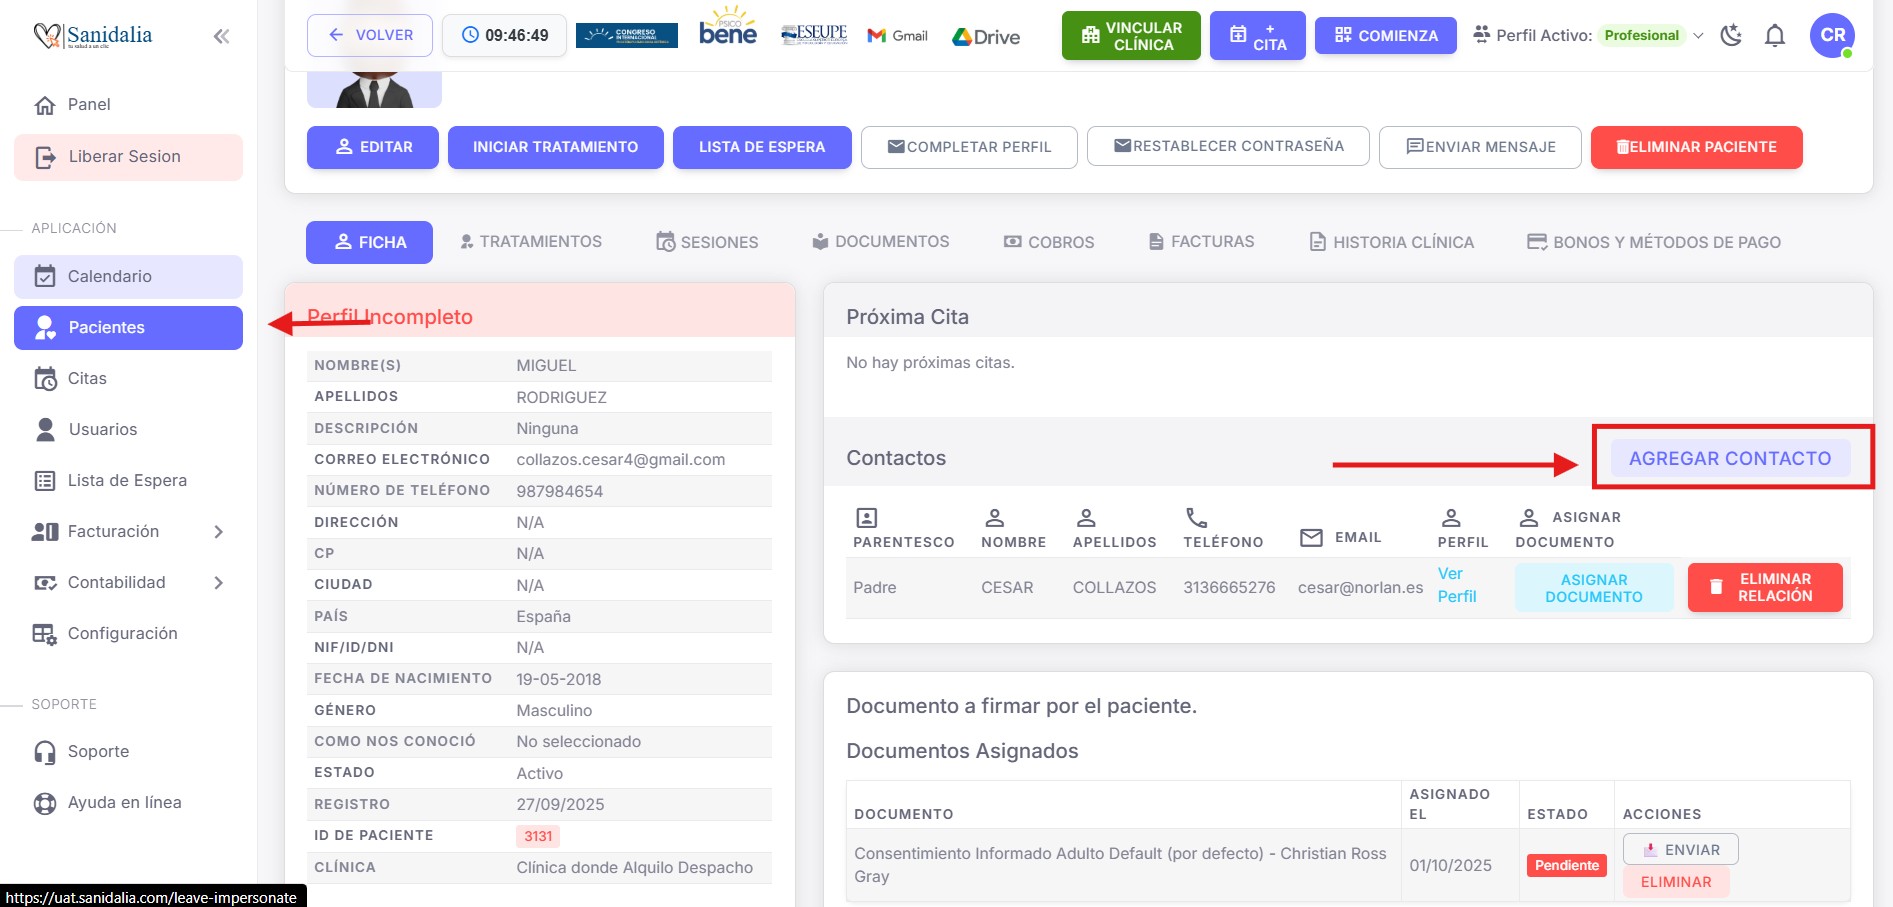Collapse the sidebar with the double-chevron icon

221,37
